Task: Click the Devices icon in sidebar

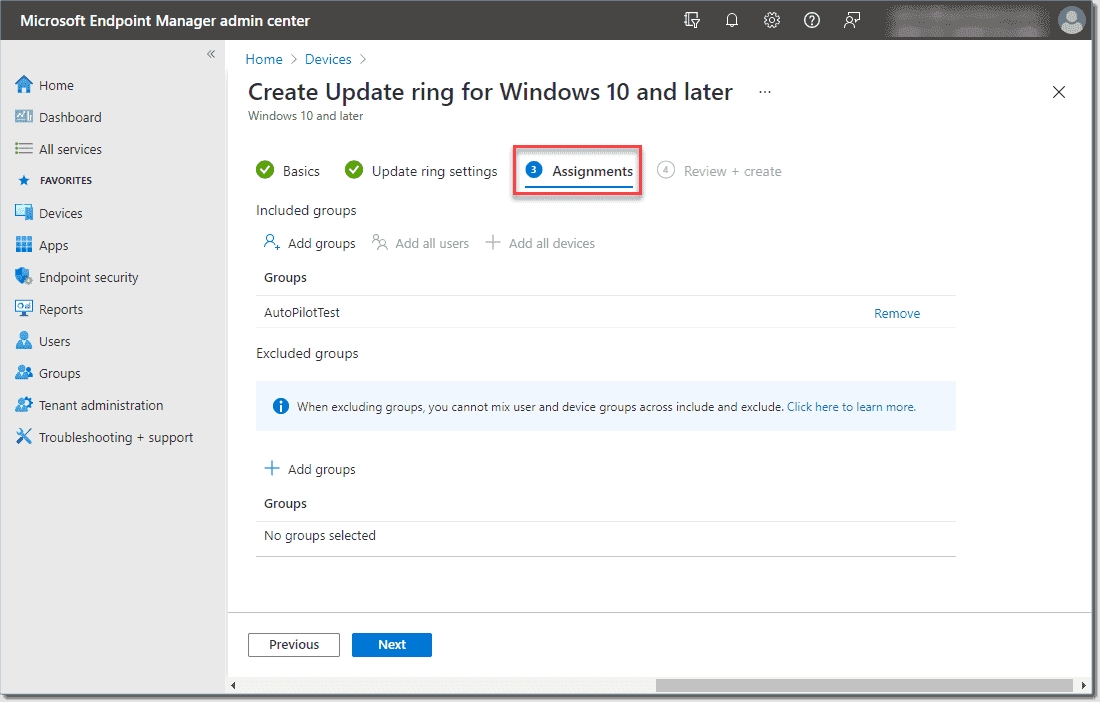Action: pos(24,212)
